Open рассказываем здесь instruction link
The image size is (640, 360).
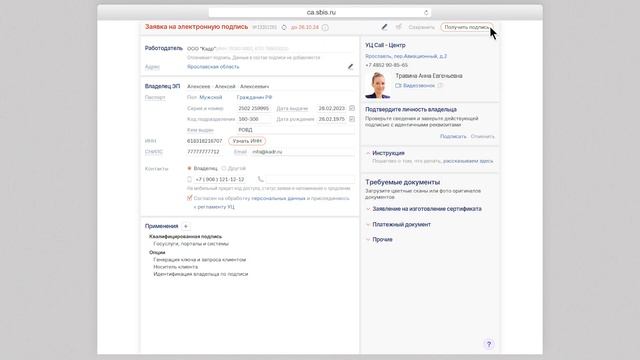[468, 161]
